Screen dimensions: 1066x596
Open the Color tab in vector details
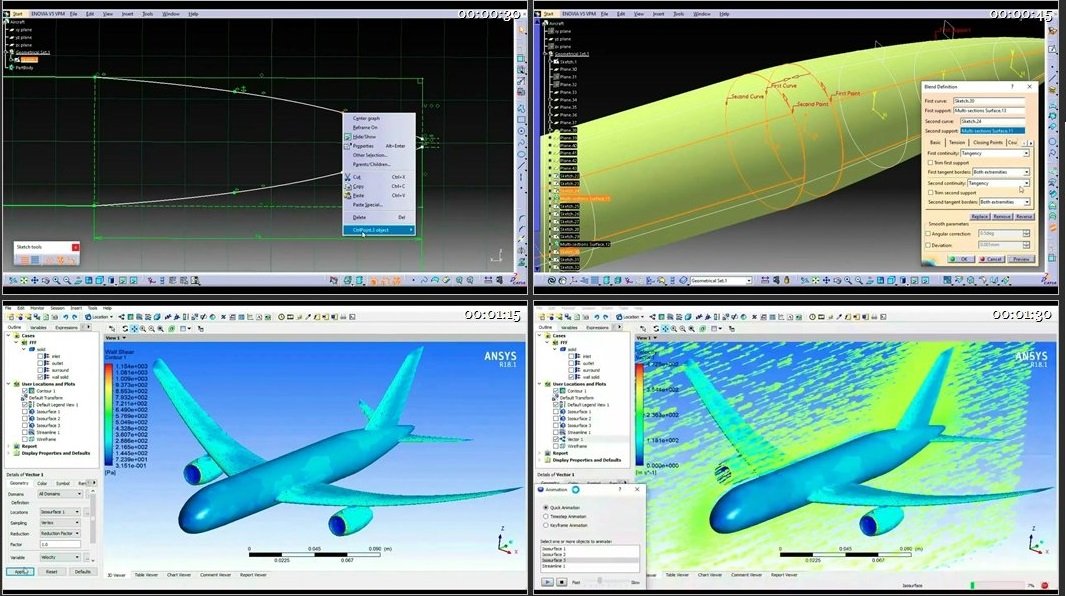[42, 483]
